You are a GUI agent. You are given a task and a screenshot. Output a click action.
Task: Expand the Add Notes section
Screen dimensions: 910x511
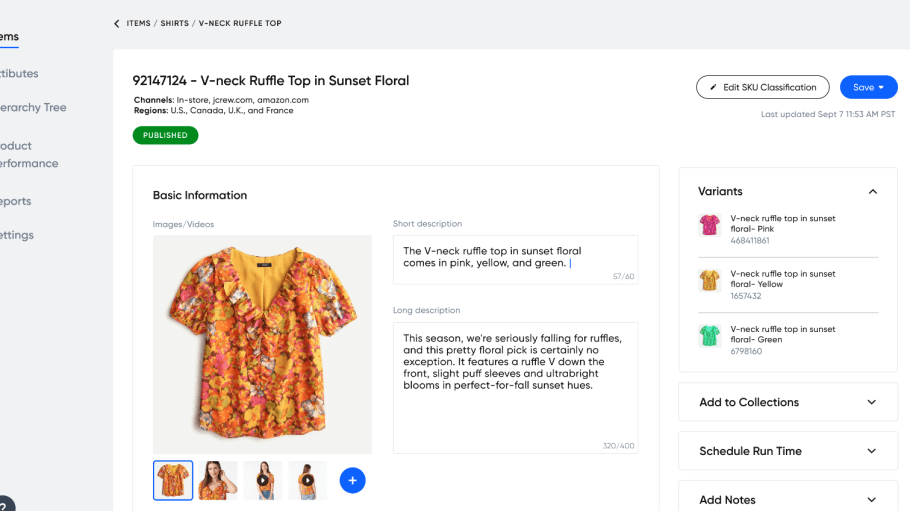click(788, 499)
